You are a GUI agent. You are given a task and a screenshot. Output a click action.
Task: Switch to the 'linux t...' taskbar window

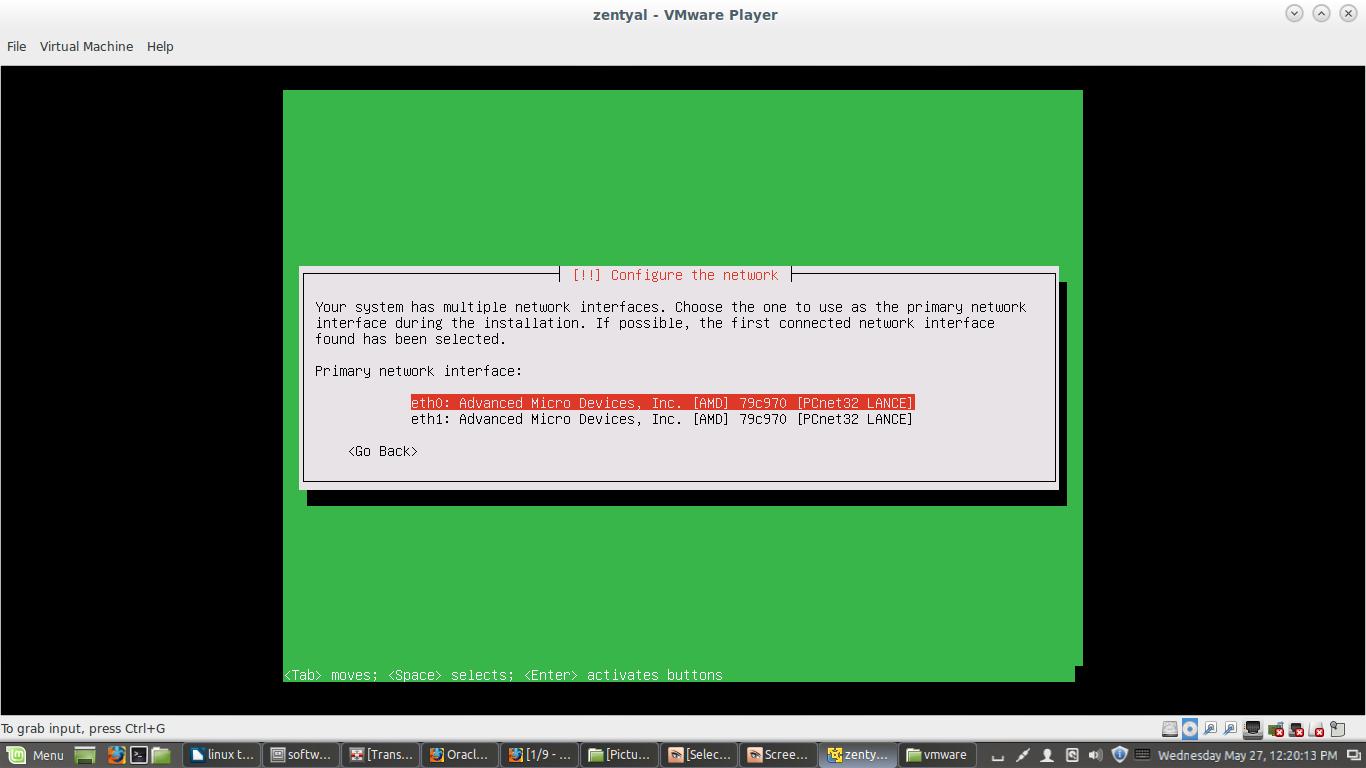coord(221,755)
